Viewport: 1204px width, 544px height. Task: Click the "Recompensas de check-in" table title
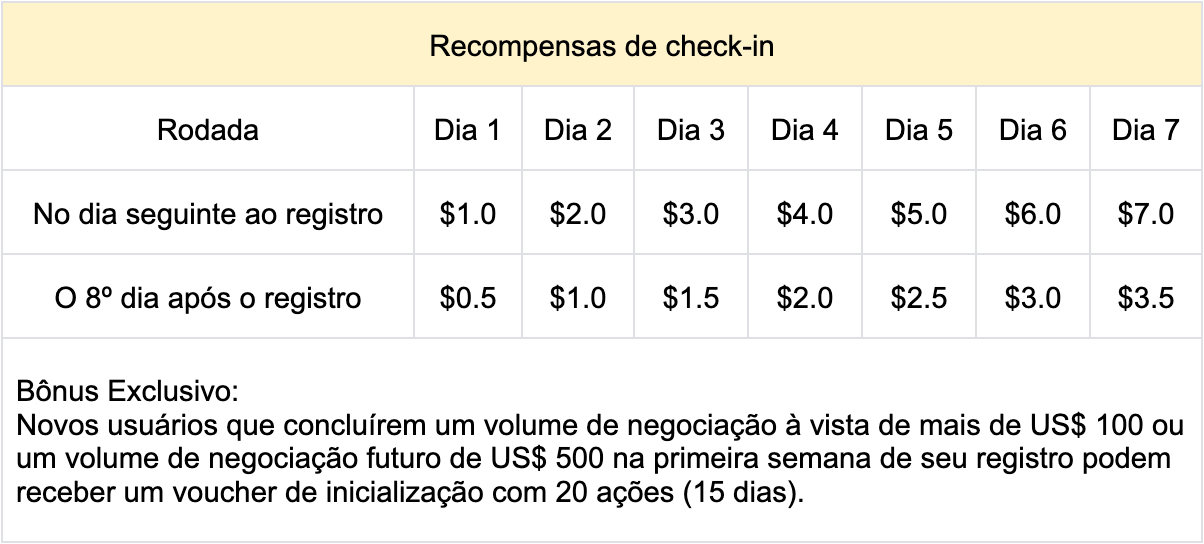click(x=601, y=46)
